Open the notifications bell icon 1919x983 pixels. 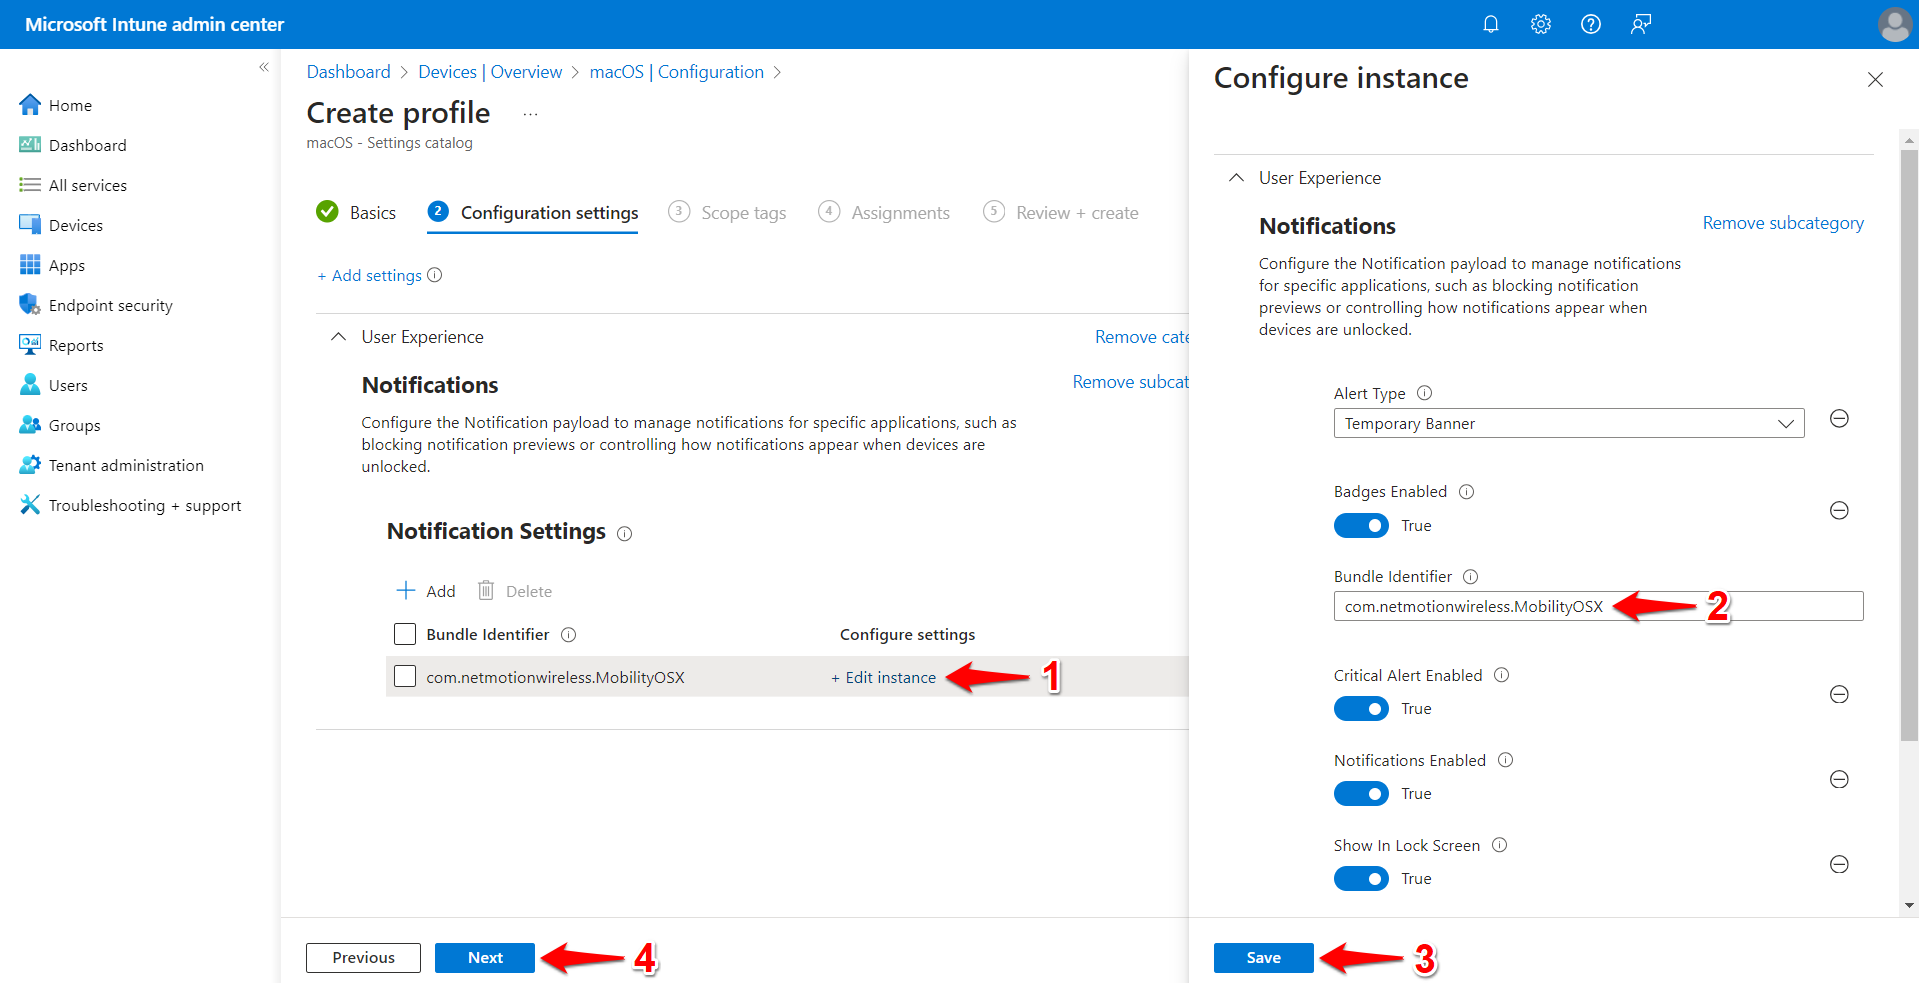(x=1490, y=24)
